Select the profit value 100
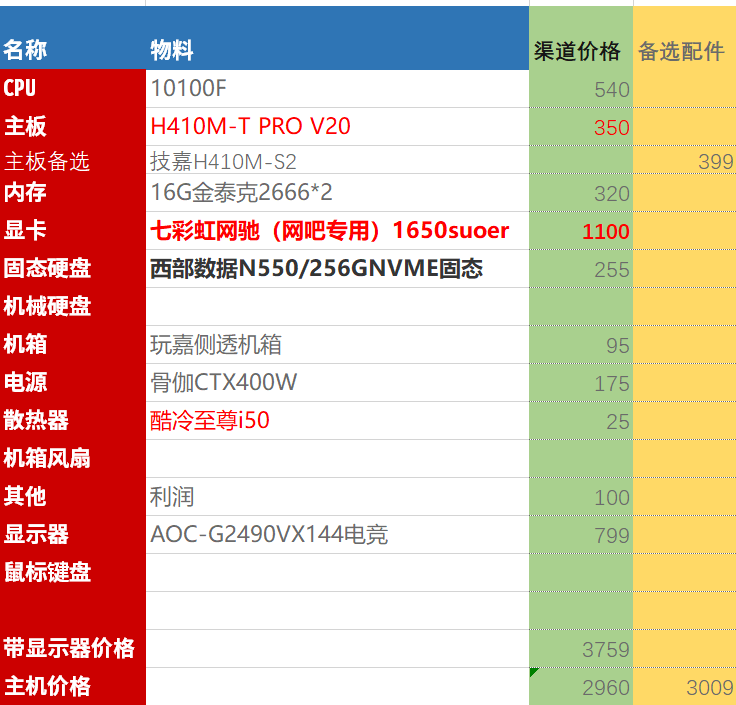 [581, 497]
